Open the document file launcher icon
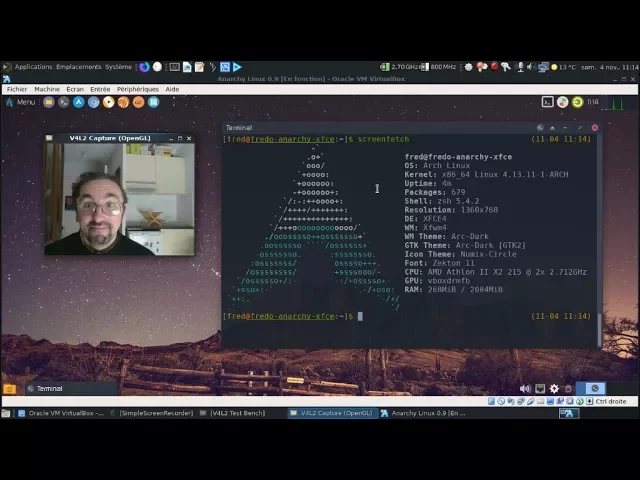Screen dimensions: 640x480 [187, 67]
